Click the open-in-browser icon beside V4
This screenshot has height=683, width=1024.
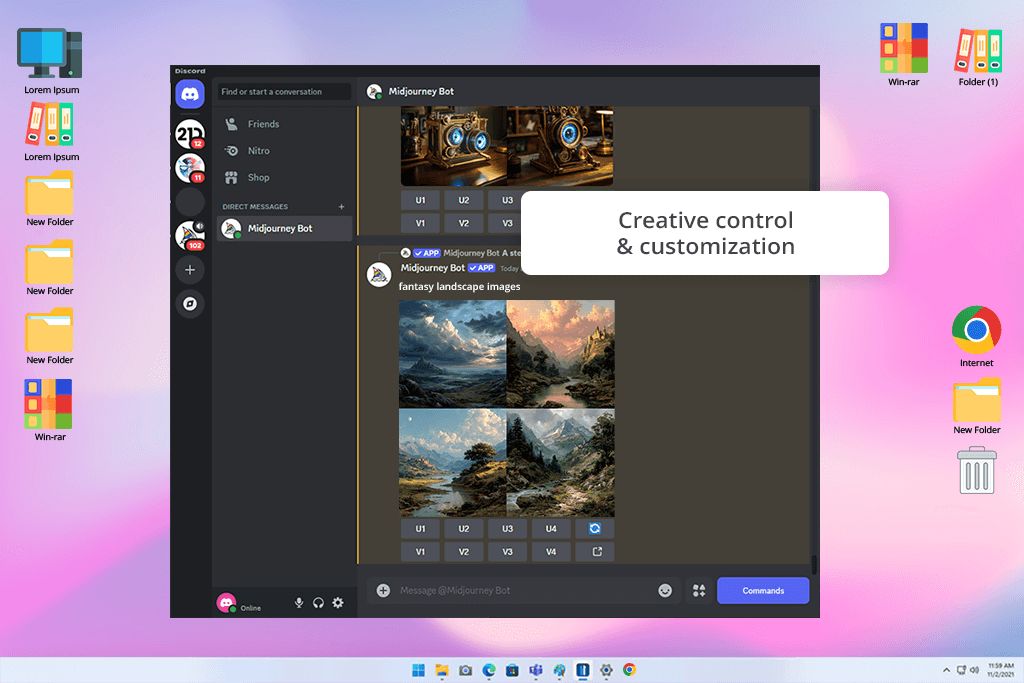[595, 552]
